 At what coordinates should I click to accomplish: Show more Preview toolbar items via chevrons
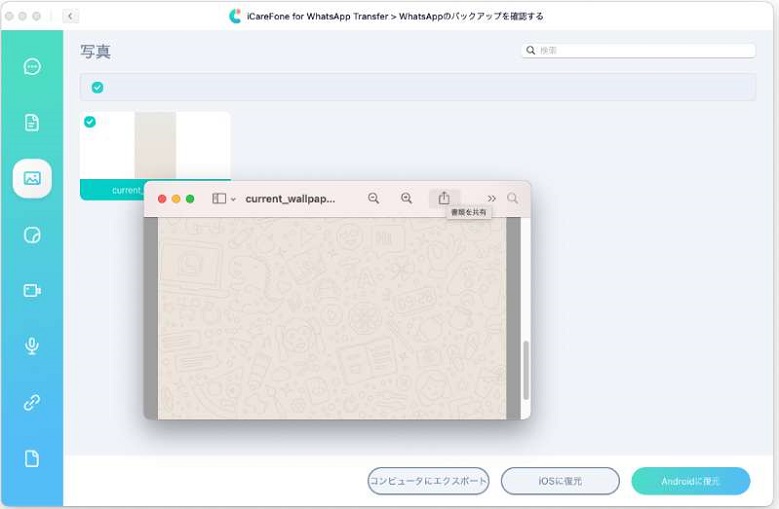click(x=491, y=199)
